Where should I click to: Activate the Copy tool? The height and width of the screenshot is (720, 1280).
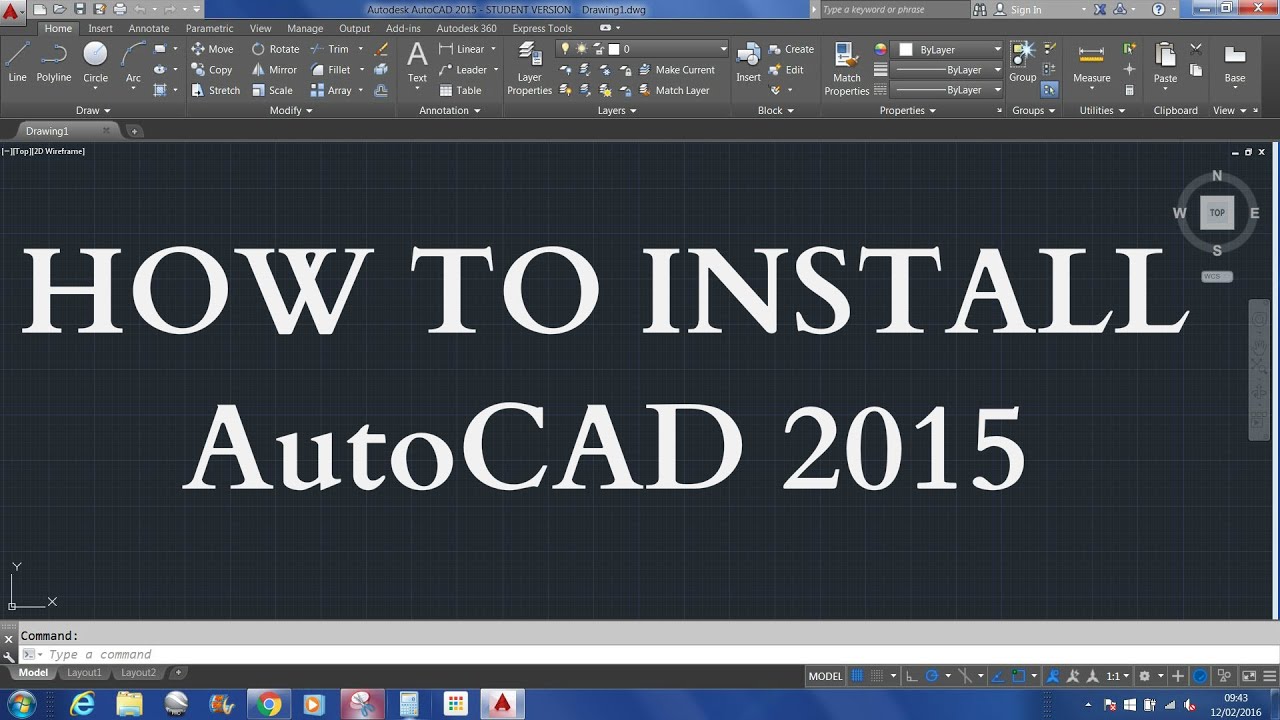[x=212, y=70]
